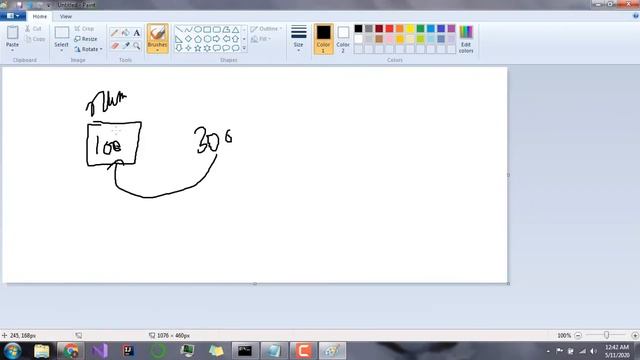Select the Magnifier tool

pos(137,45)
